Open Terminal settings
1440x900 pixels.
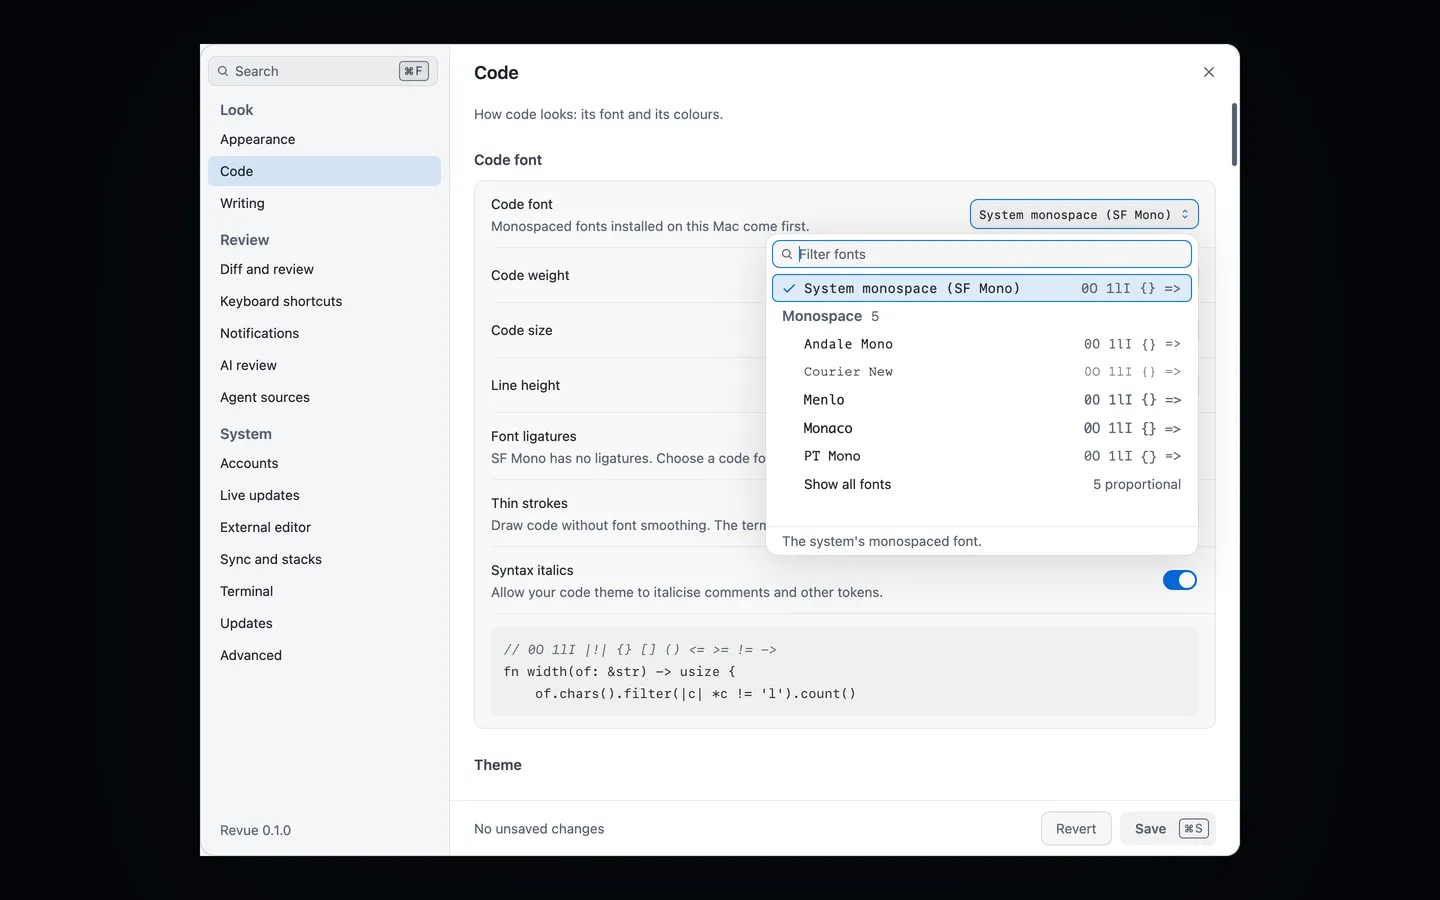324,591
